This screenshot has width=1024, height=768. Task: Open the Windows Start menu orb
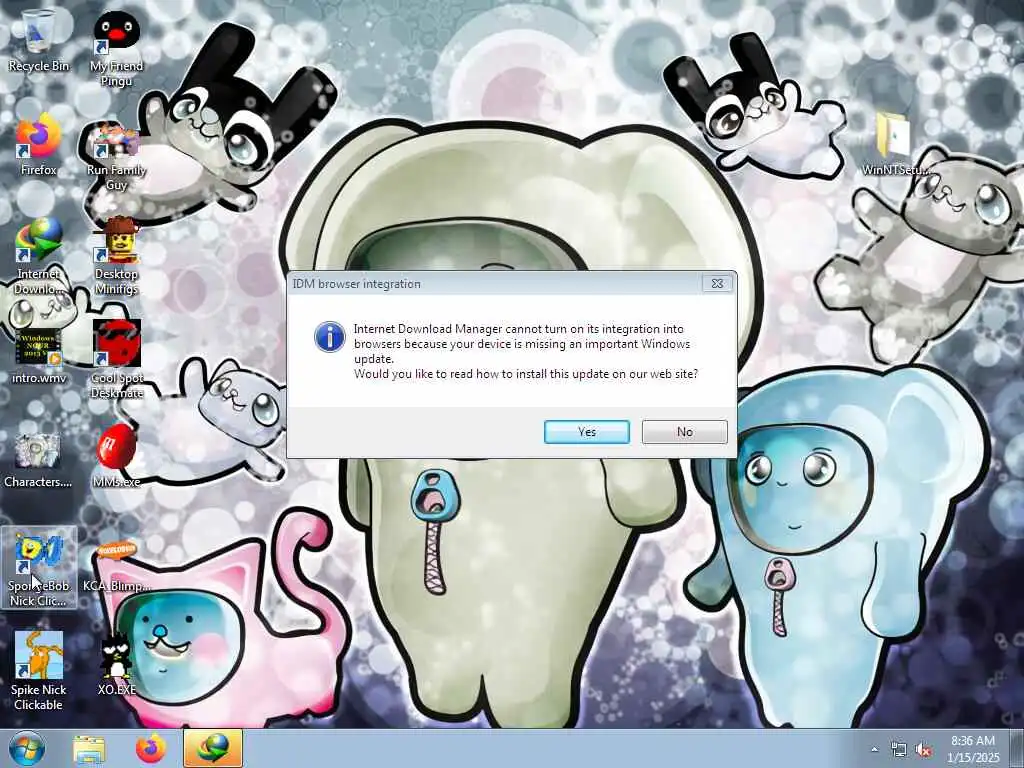point(26,749)
